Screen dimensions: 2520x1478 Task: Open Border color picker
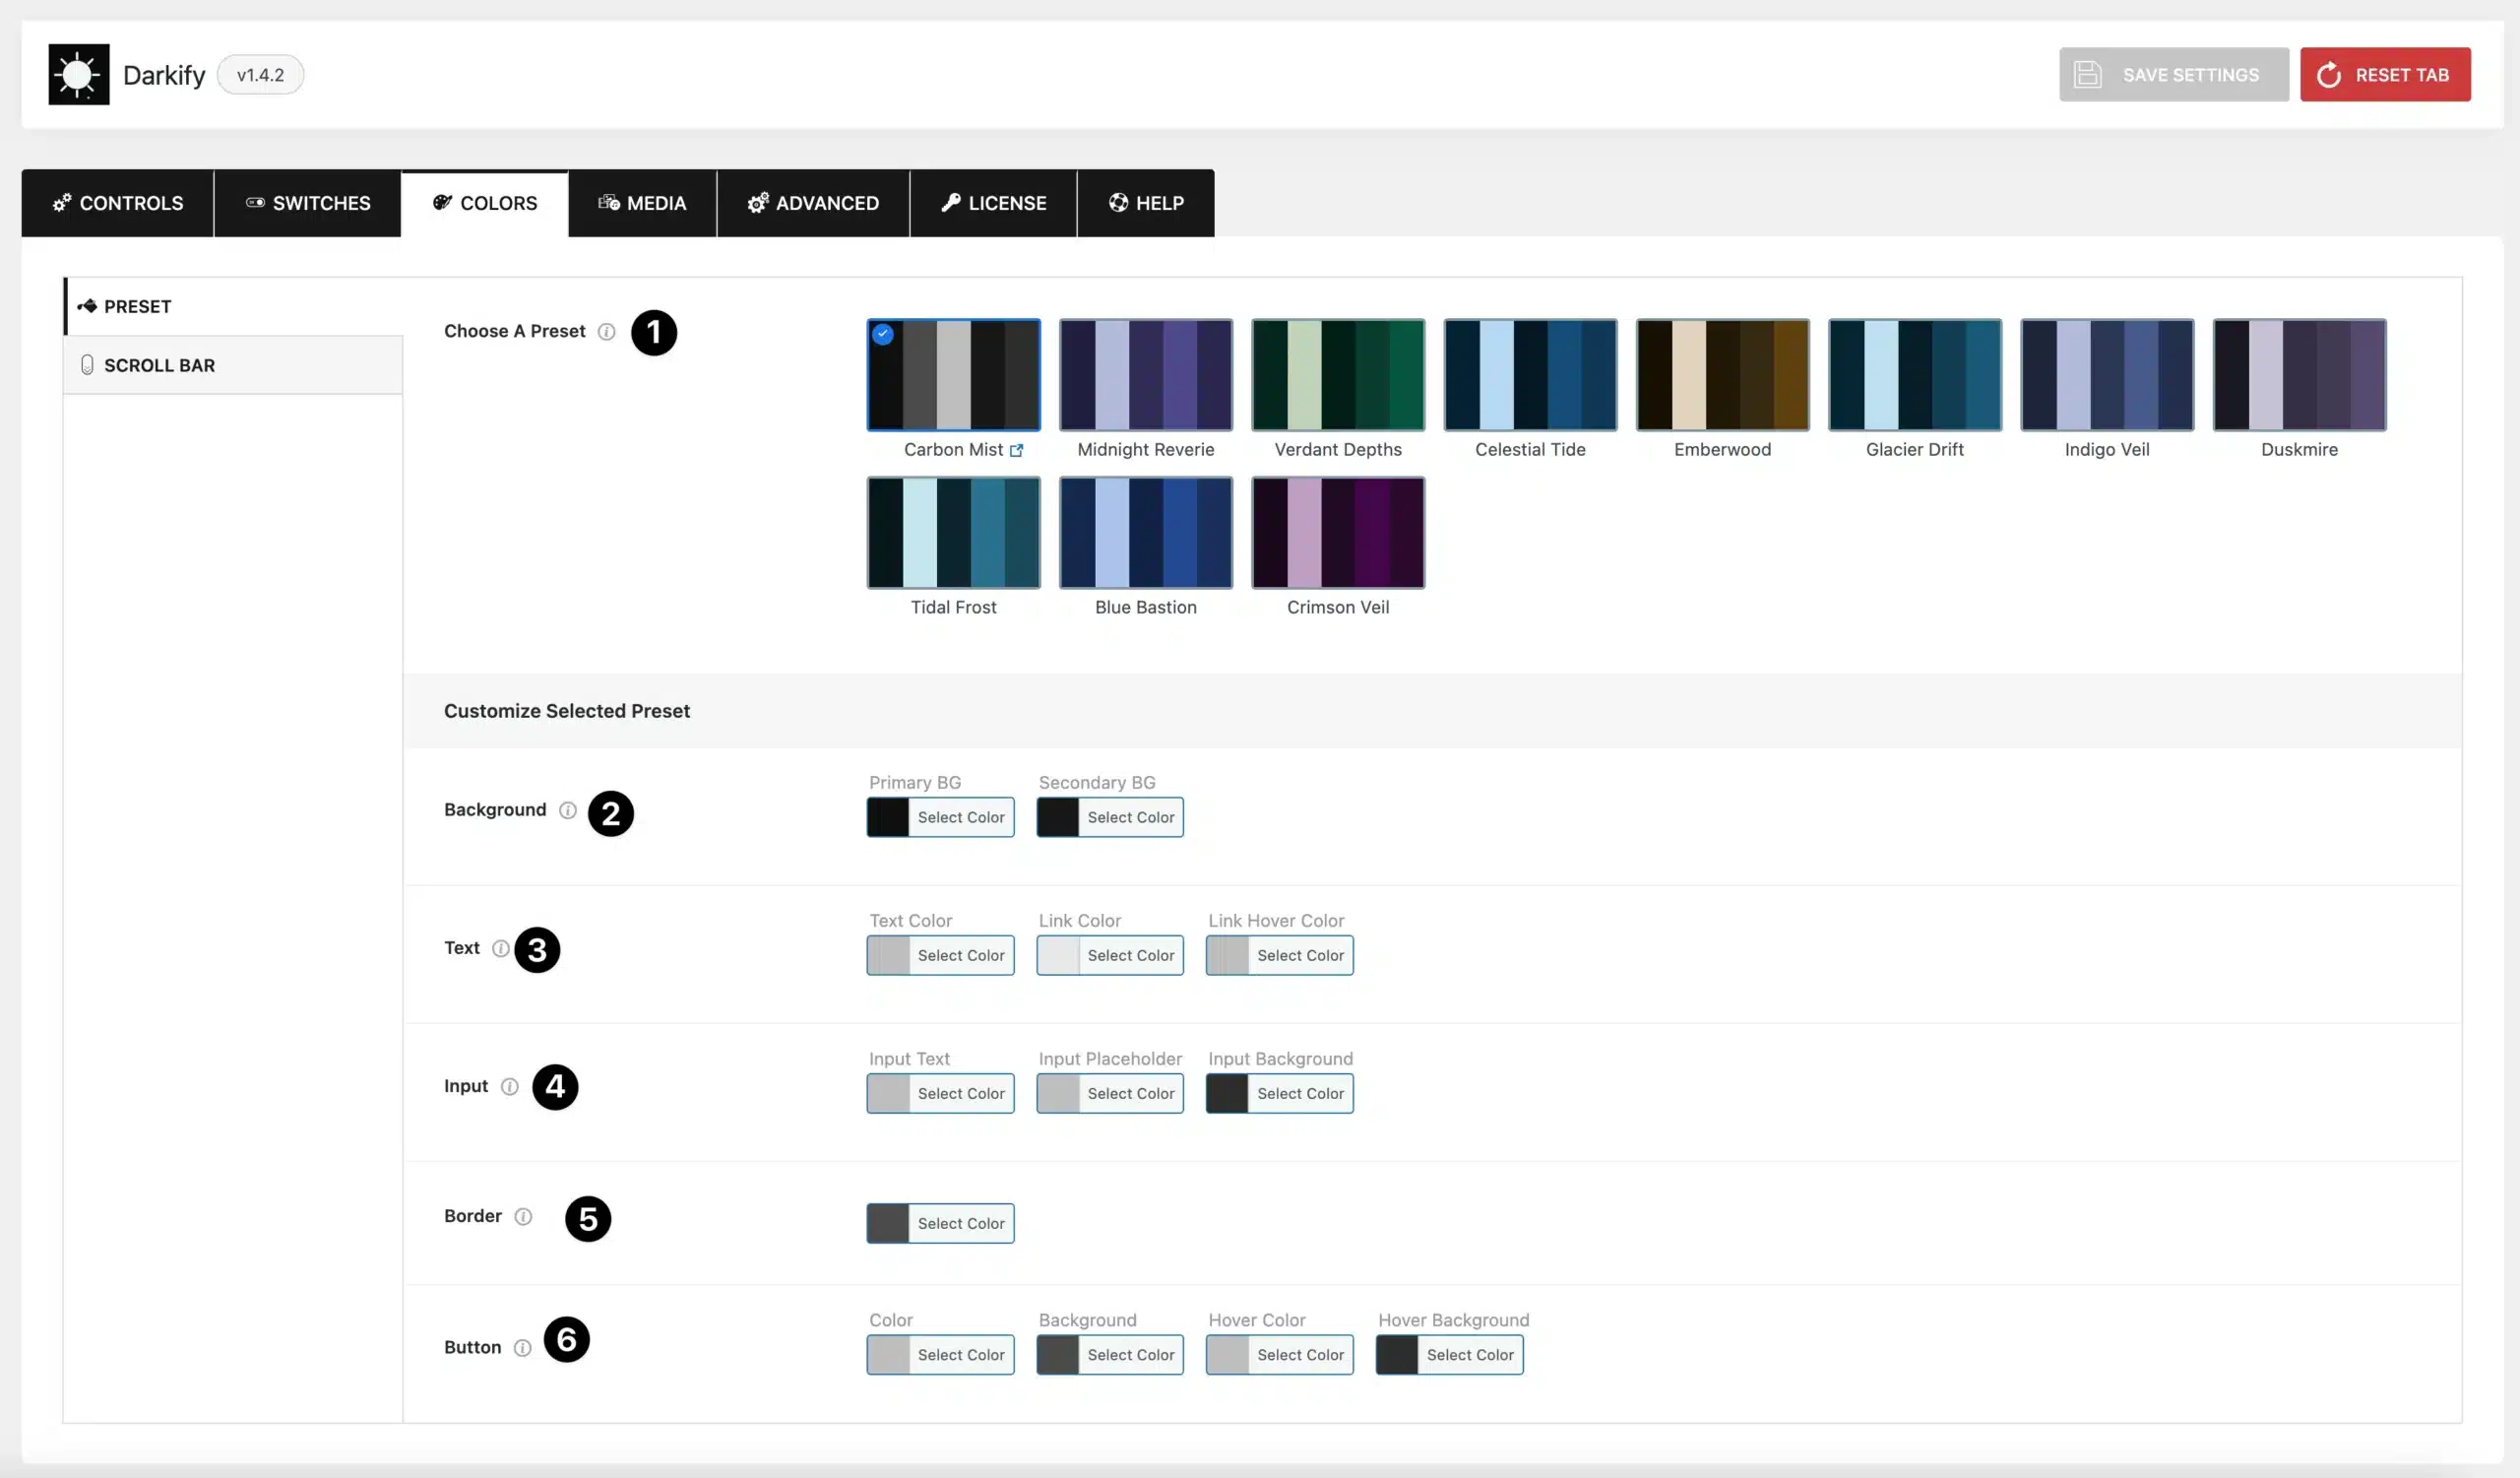pyautogui.click(x=940, y=1223)
